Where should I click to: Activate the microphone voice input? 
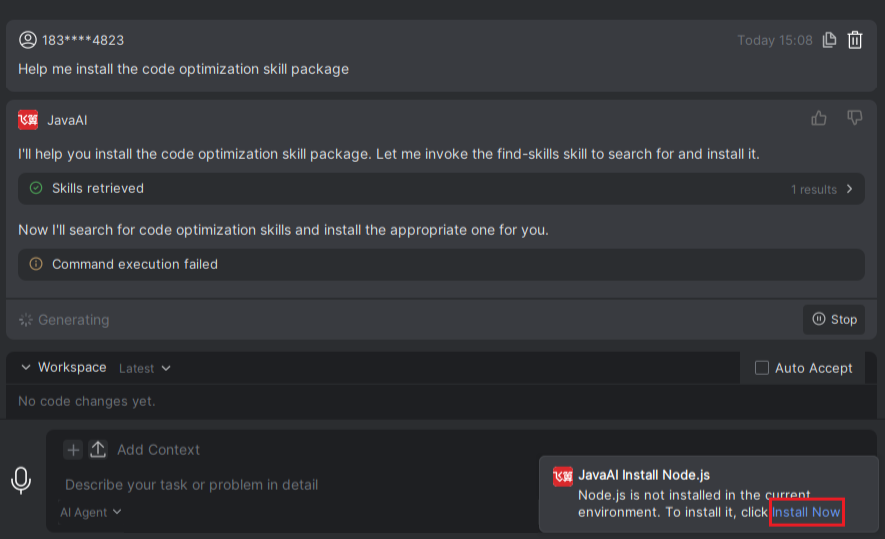(21, 480)
